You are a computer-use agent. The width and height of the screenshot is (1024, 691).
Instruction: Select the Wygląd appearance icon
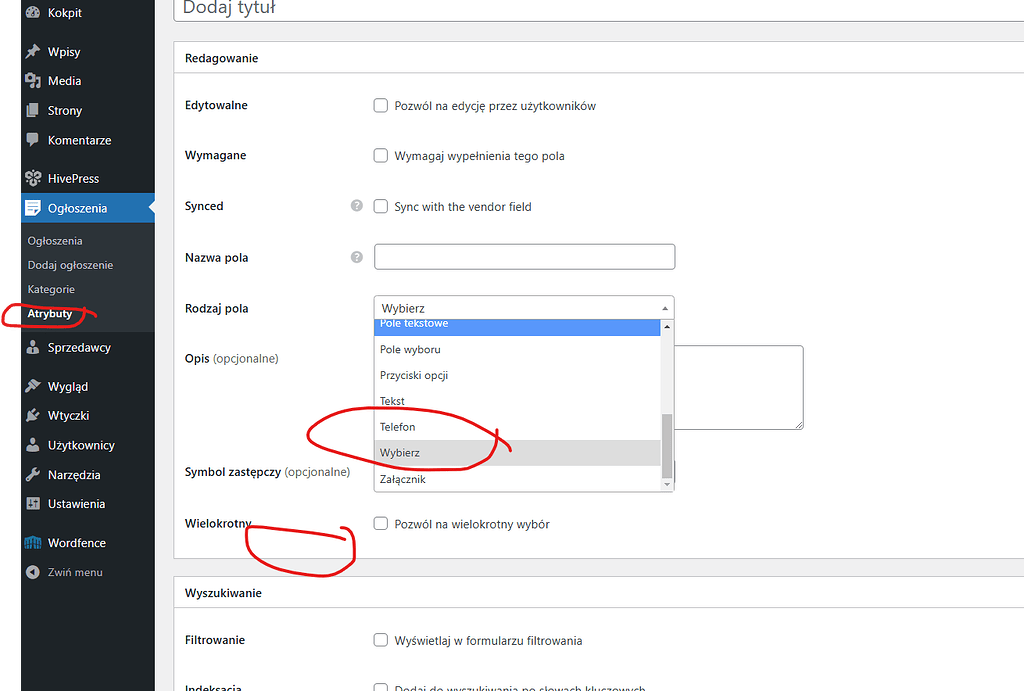pos(31,385)
